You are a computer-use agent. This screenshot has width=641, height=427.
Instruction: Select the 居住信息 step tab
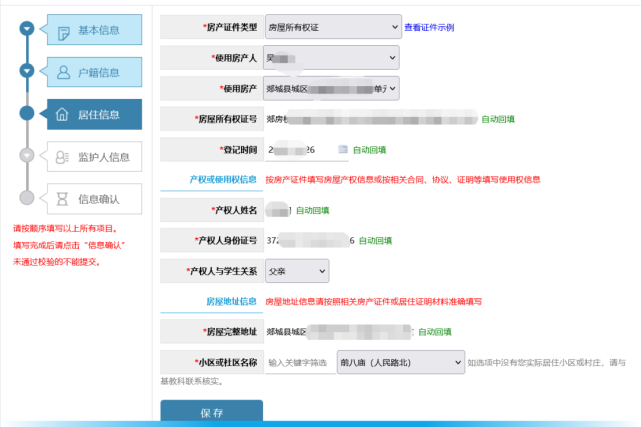click(x=94, y=114)
